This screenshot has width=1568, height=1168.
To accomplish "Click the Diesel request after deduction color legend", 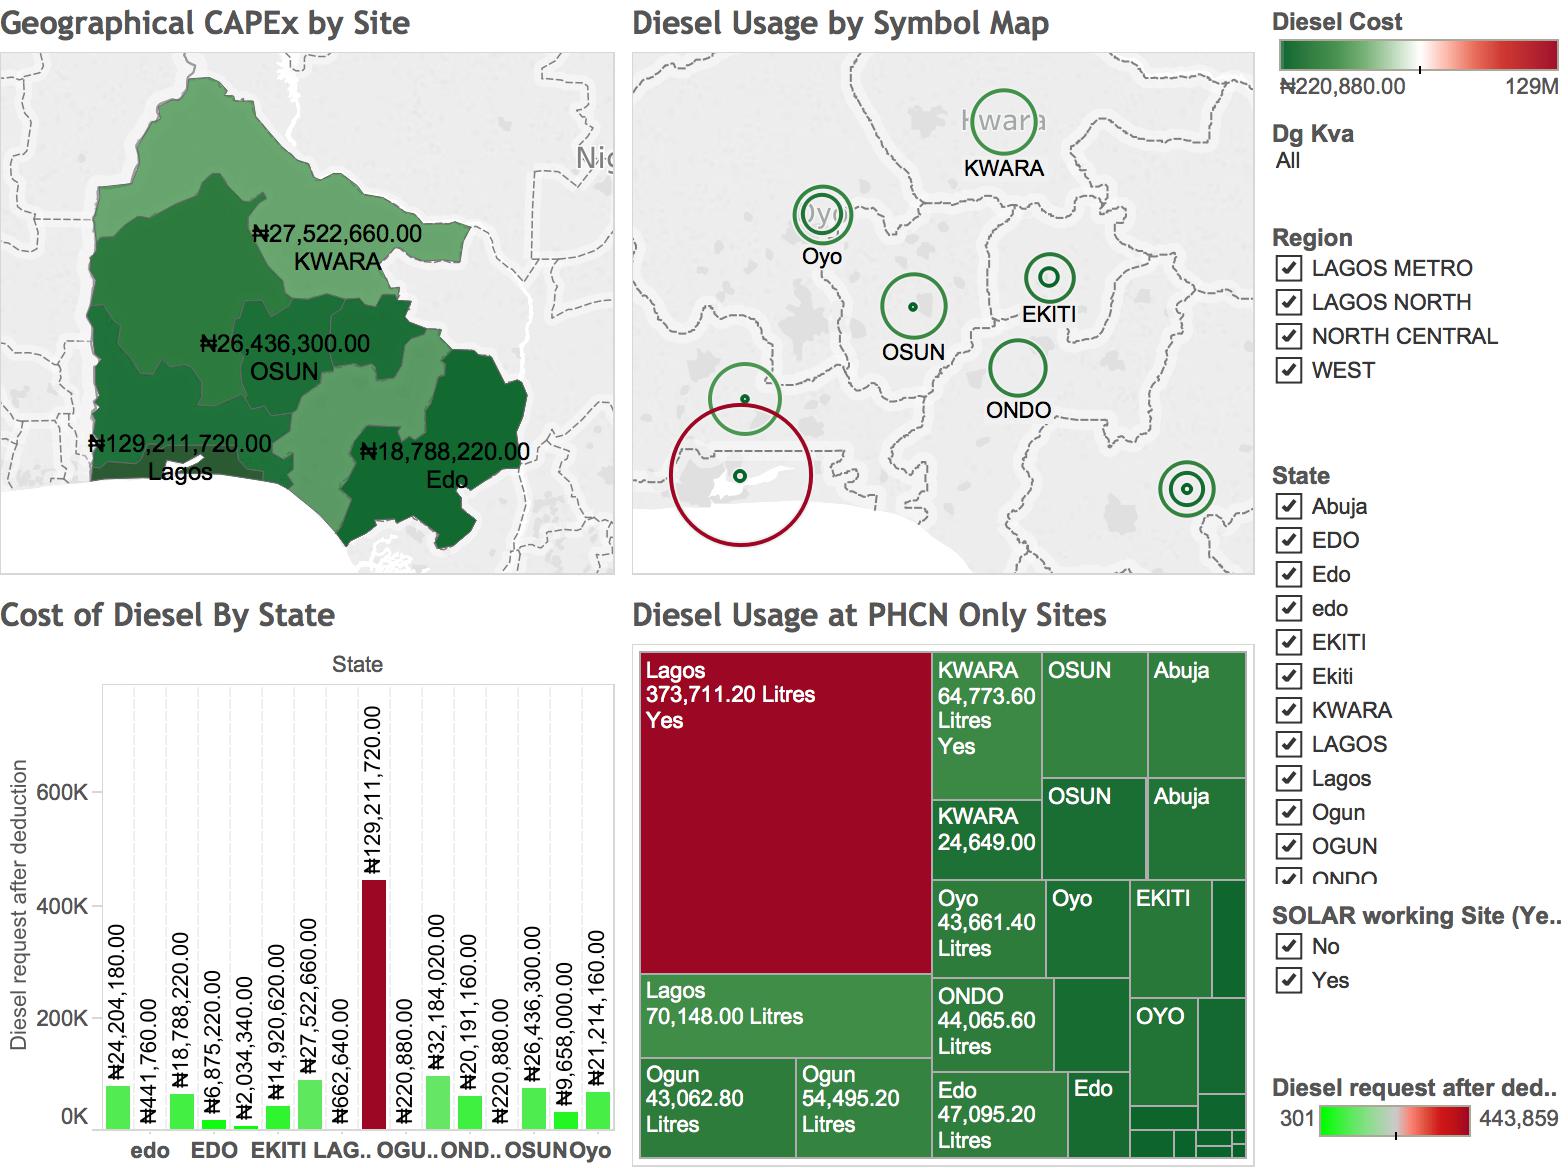I will coord(1394,1121).
